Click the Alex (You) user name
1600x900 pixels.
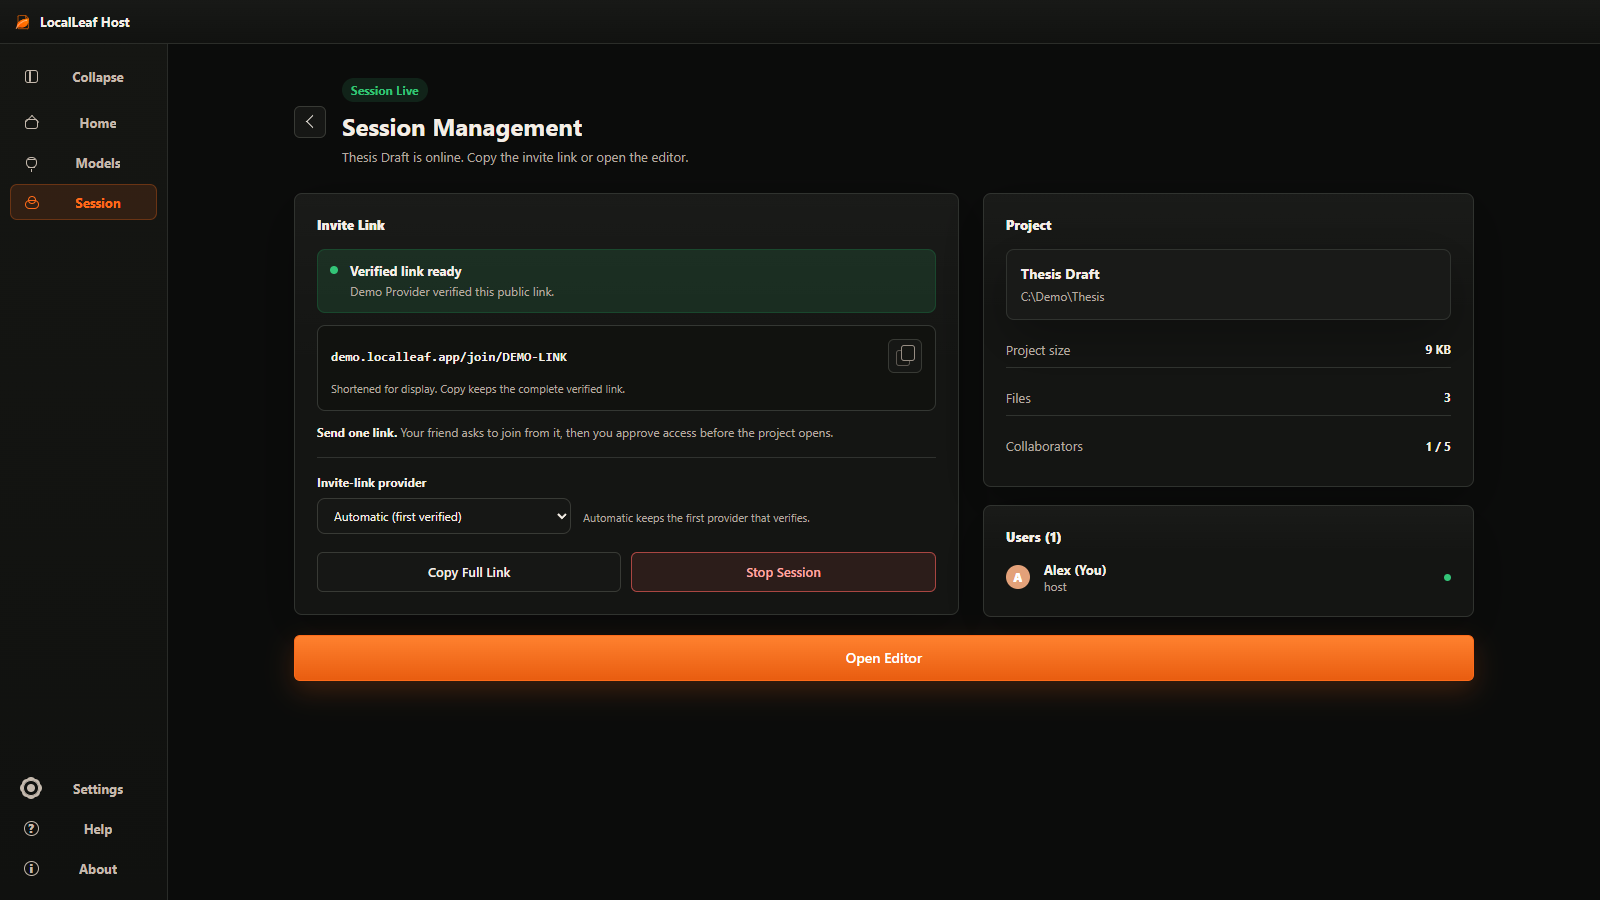pos(1075,570)
